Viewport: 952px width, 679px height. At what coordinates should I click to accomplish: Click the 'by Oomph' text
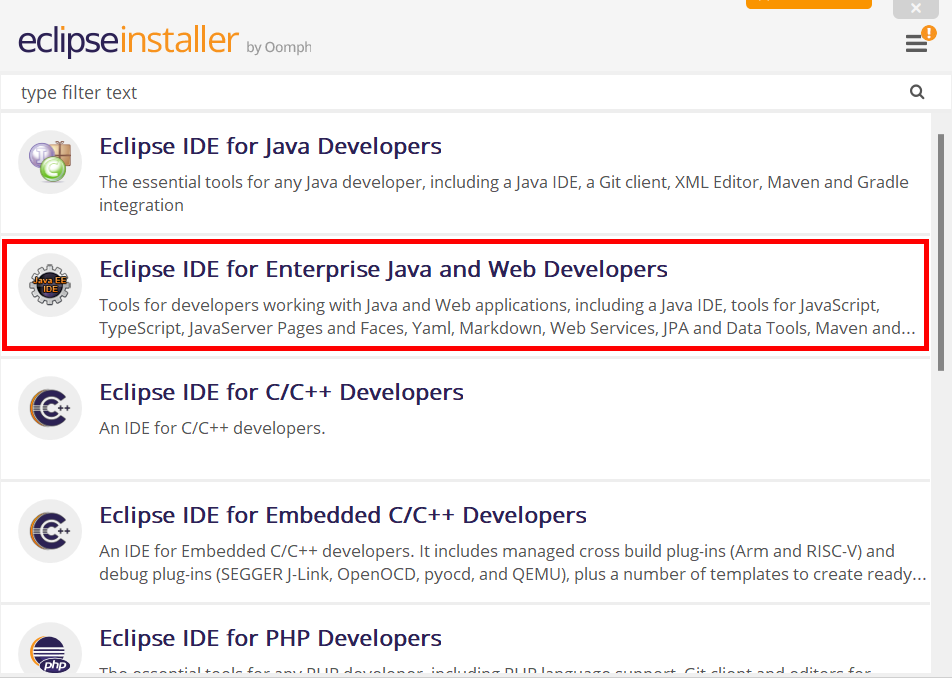pos(279,47)
